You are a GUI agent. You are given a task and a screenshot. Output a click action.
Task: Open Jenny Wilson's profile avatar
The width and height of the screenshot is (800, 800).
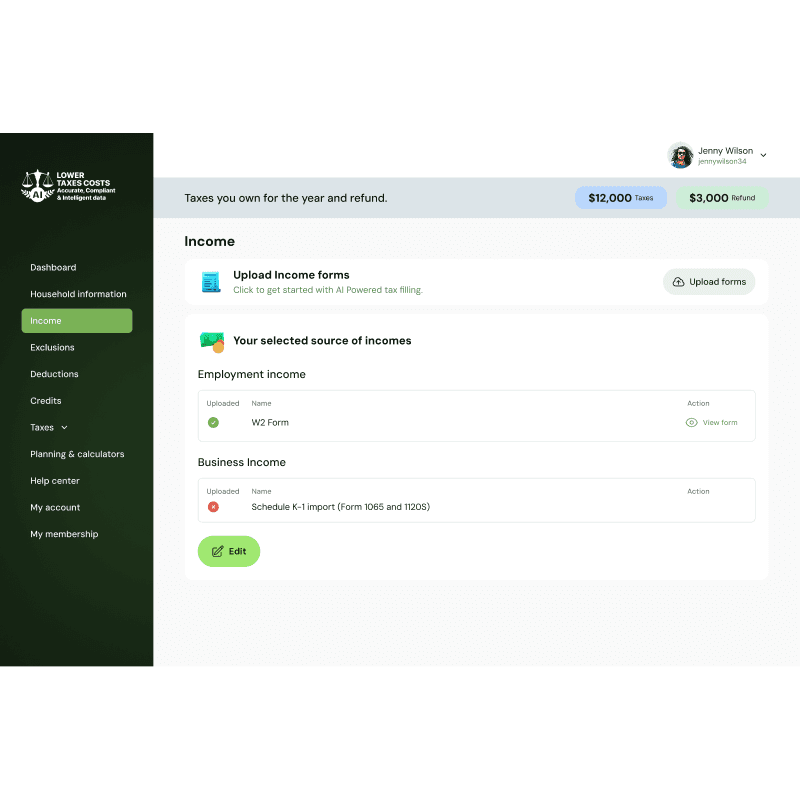pyautogui.click(x=681, y=155)
